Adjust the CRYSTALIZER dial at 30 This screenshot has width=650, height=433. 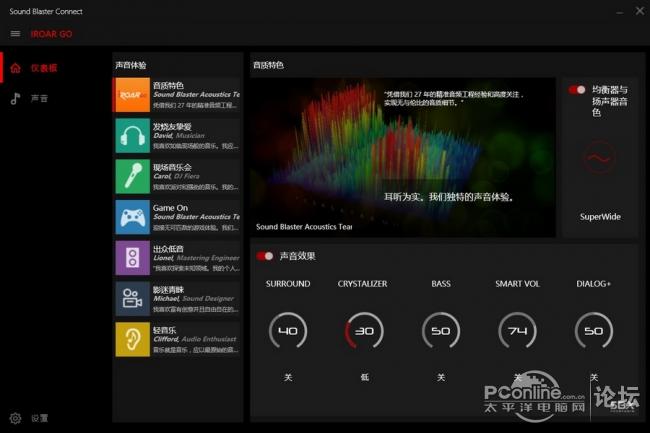364,331
